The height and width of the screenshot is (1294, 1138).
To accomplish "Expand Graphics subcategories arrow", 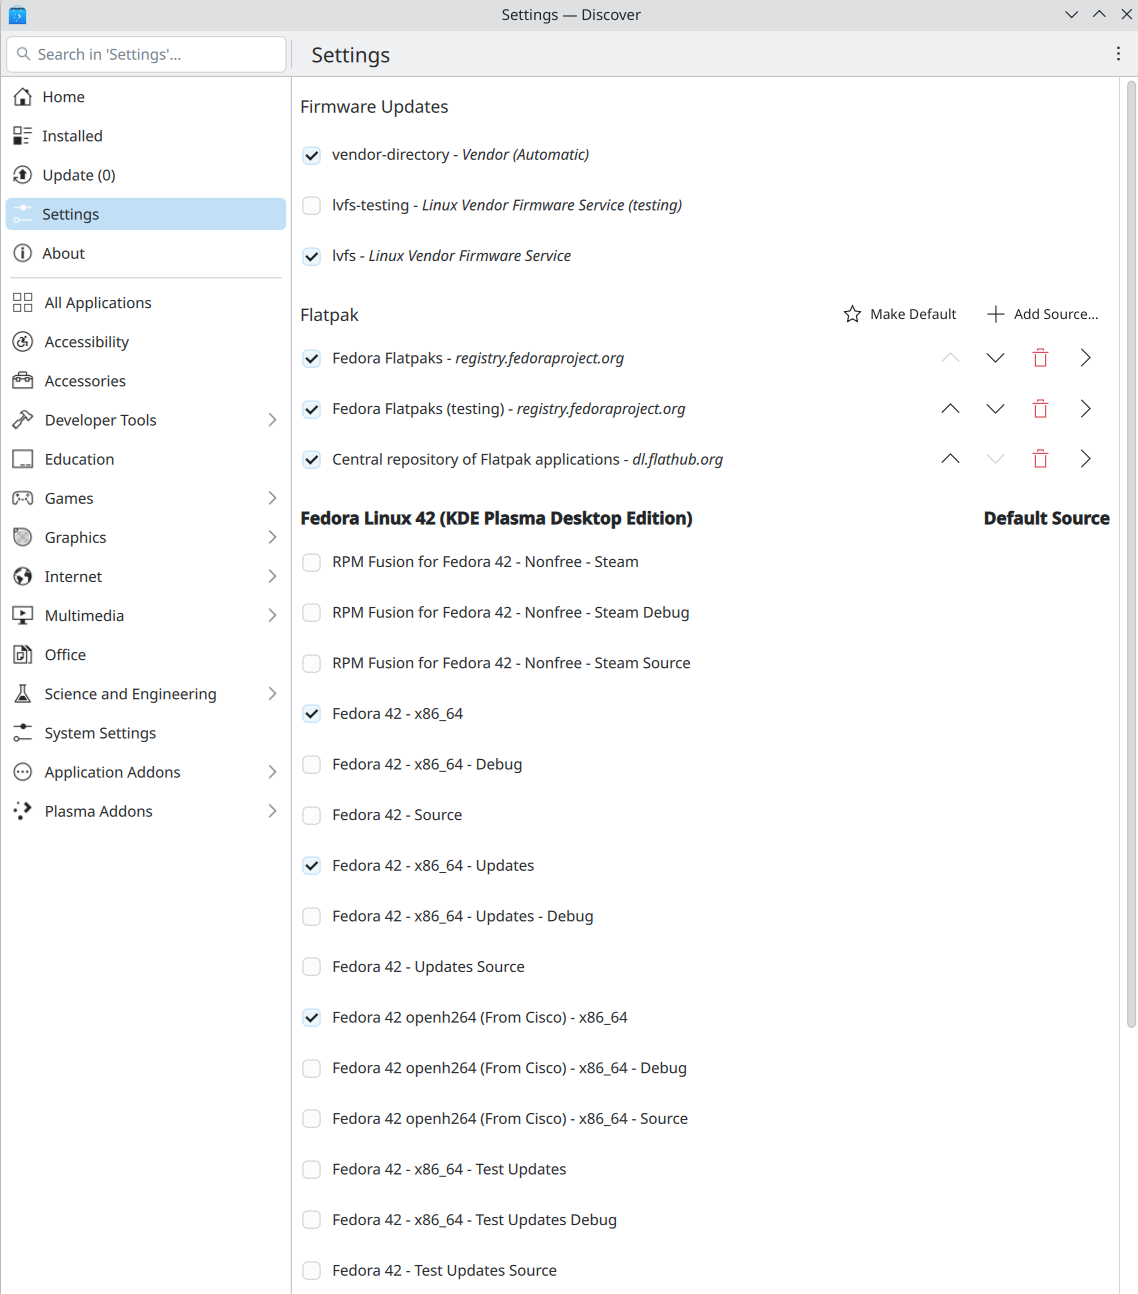I will point(272,537).
